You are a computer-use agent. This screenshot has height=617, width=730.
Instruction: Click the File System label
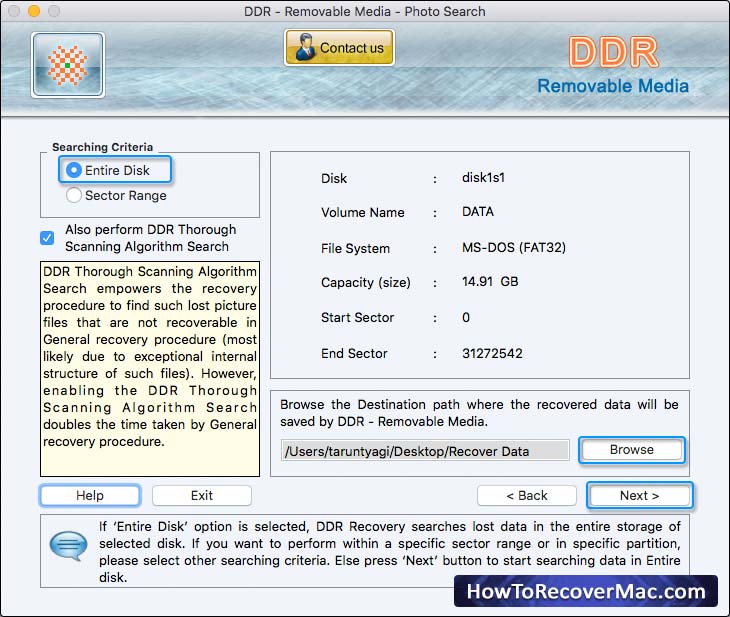[x=355, y=248]
